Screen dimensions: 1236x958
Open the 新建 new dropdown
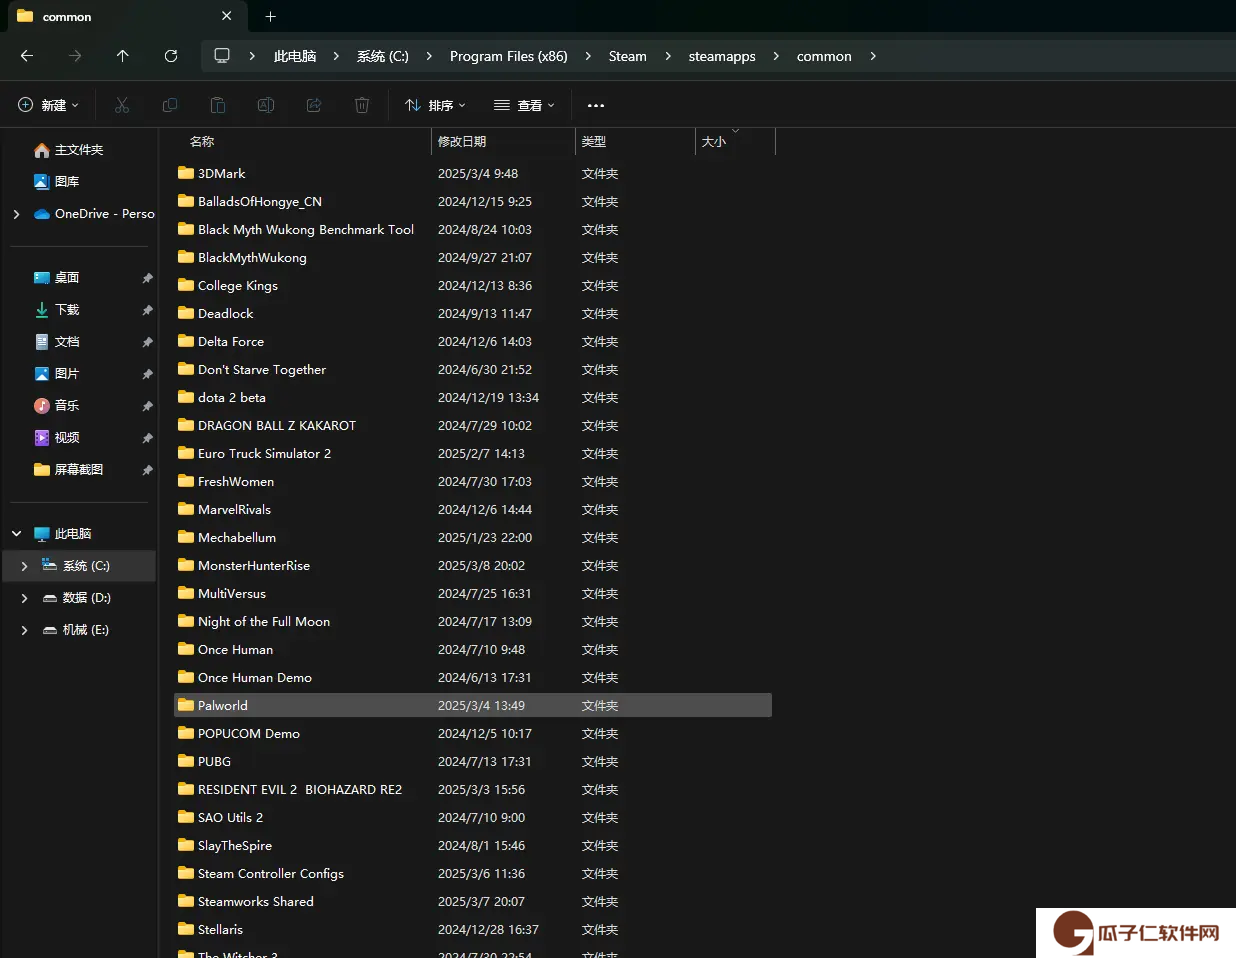(x=48, y=105)
